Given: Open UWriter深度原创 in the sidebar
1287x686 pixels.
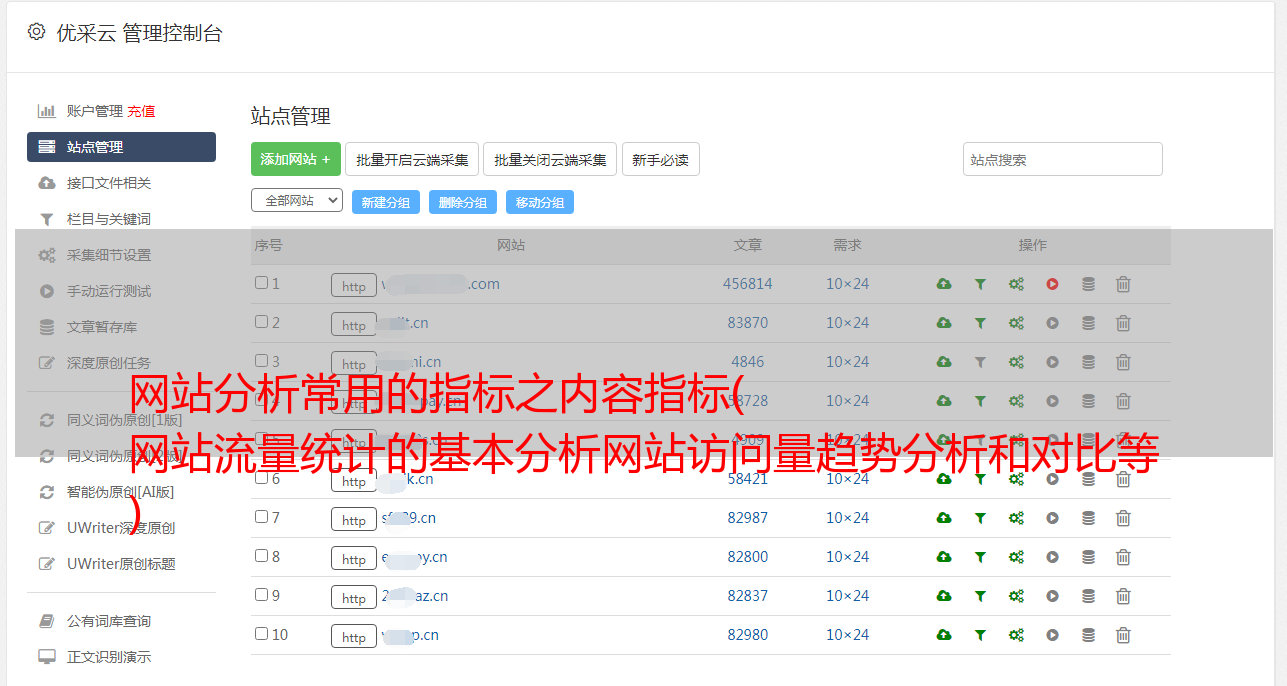Looking at the screenshot, I should [121, 528].
